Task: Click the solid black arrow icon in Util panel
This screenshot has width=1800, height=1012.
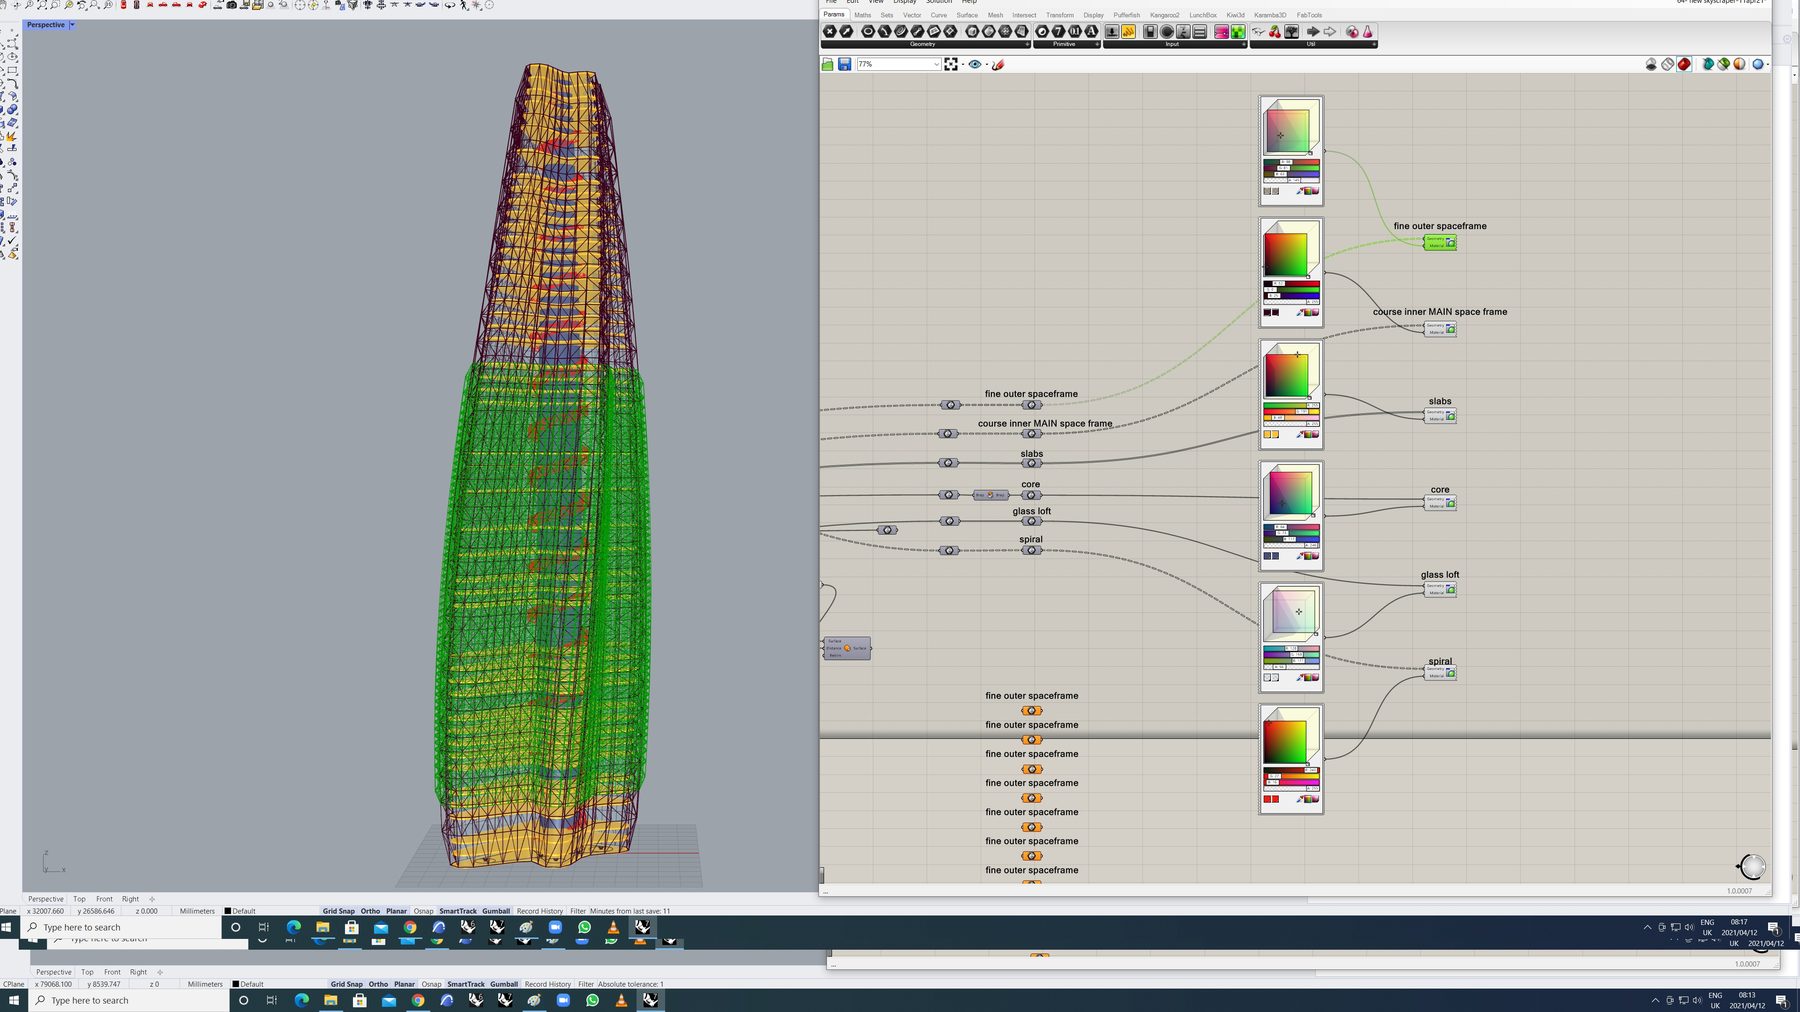Action: 1313,32
